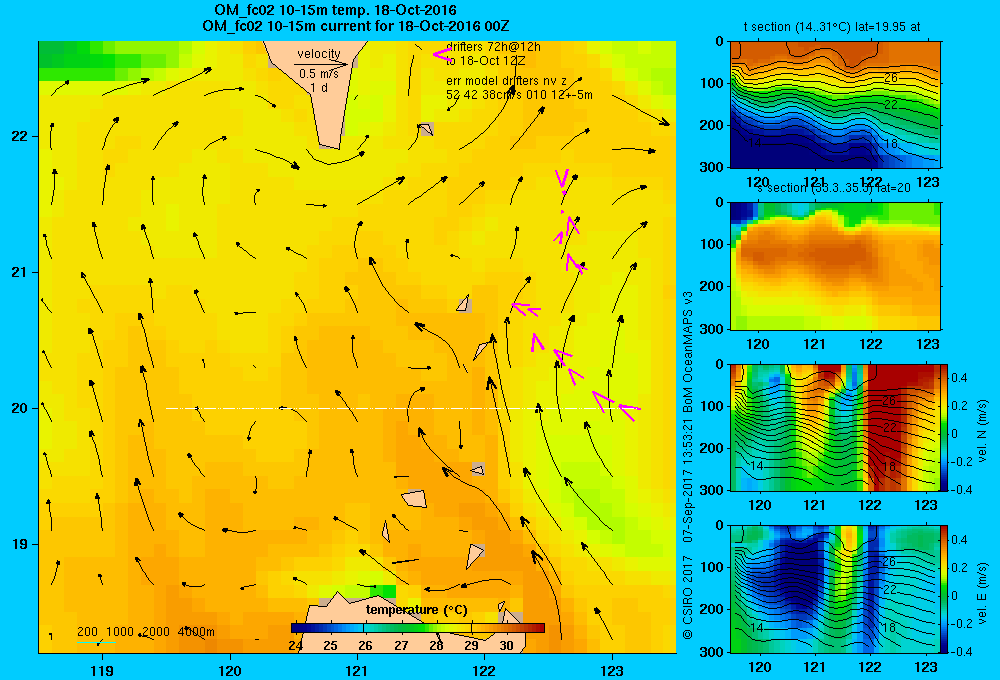Click the black velocity scale arrow
This screenshot has width=1000, height=680.
[321, 64]
